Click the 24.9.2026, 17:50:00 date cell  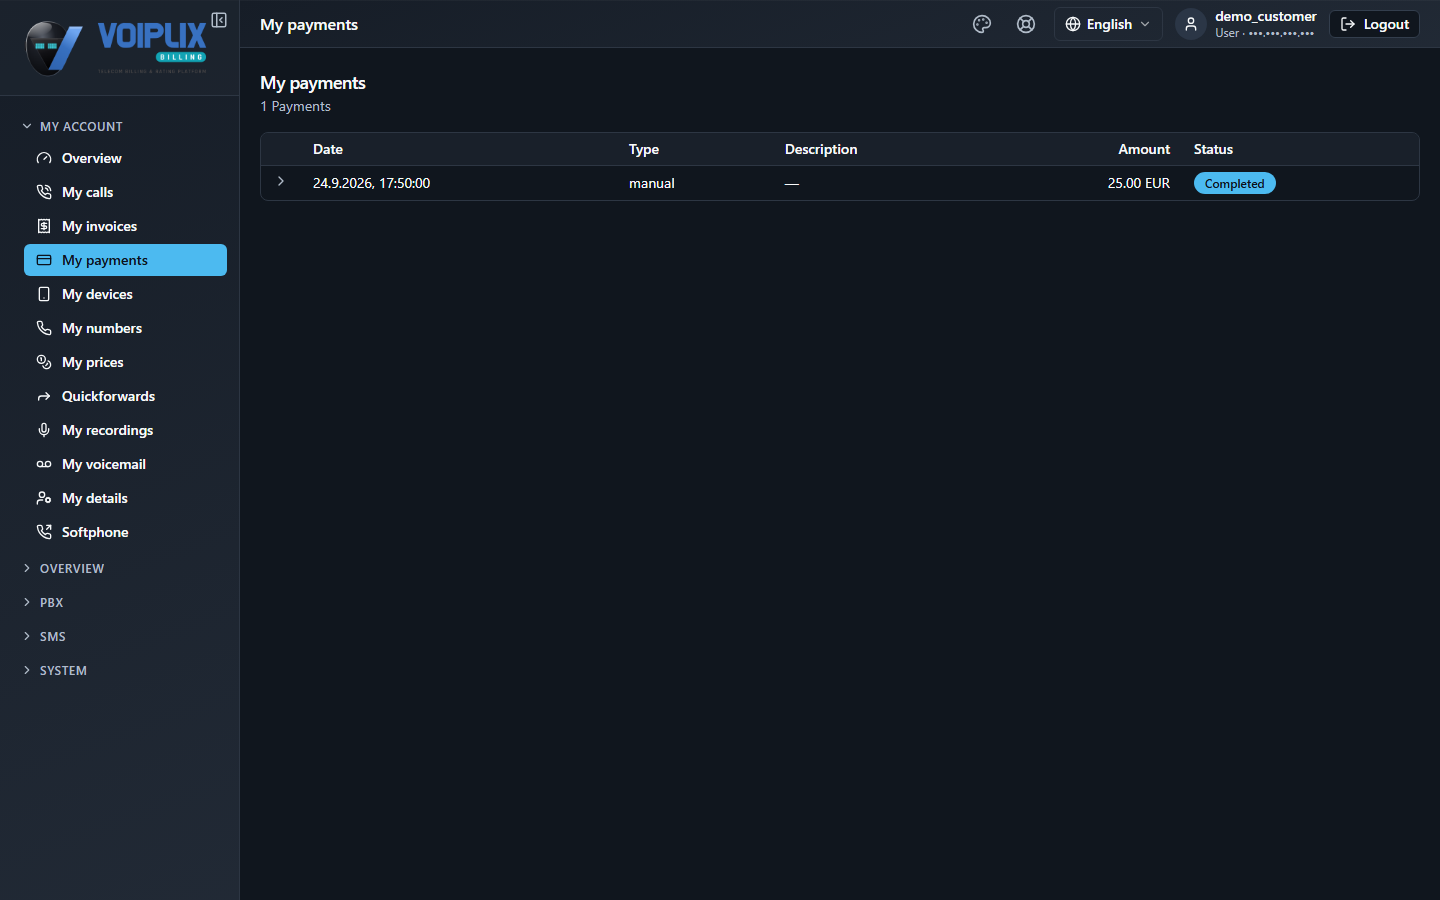tap(371, 183)
